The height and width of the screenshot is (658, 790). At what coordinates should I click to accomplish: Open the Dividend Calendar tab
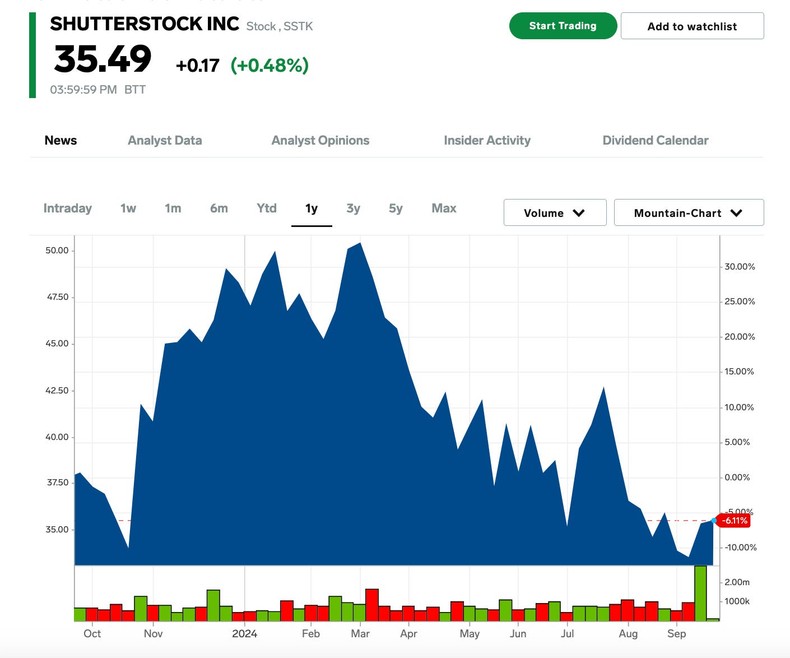655,140
